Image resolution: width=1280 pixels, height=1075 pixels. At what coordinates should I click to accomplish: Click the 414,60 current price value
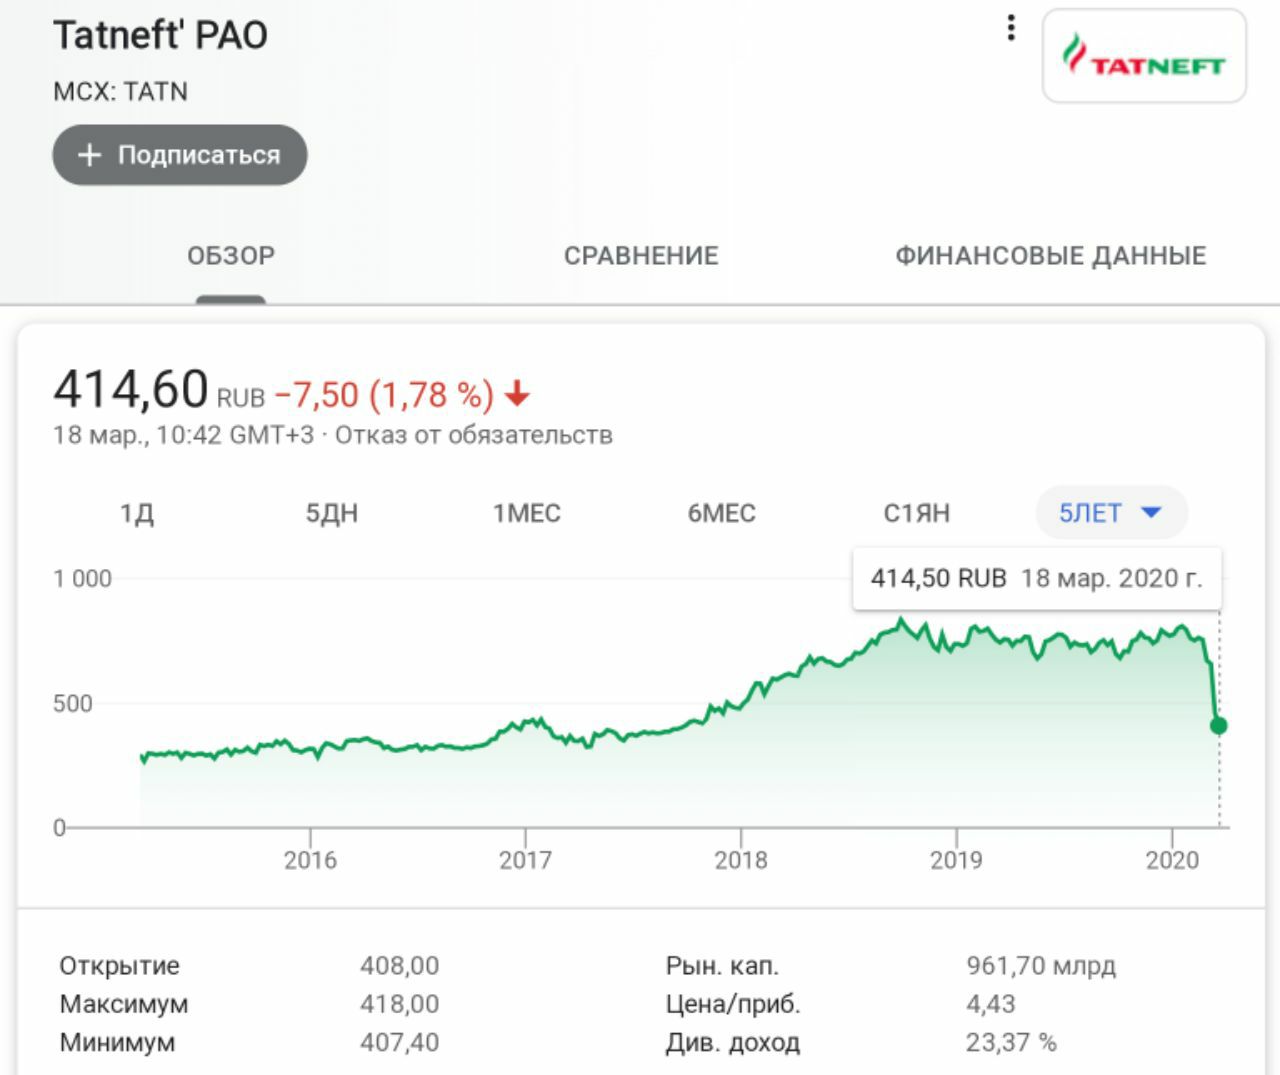point(131,389)
